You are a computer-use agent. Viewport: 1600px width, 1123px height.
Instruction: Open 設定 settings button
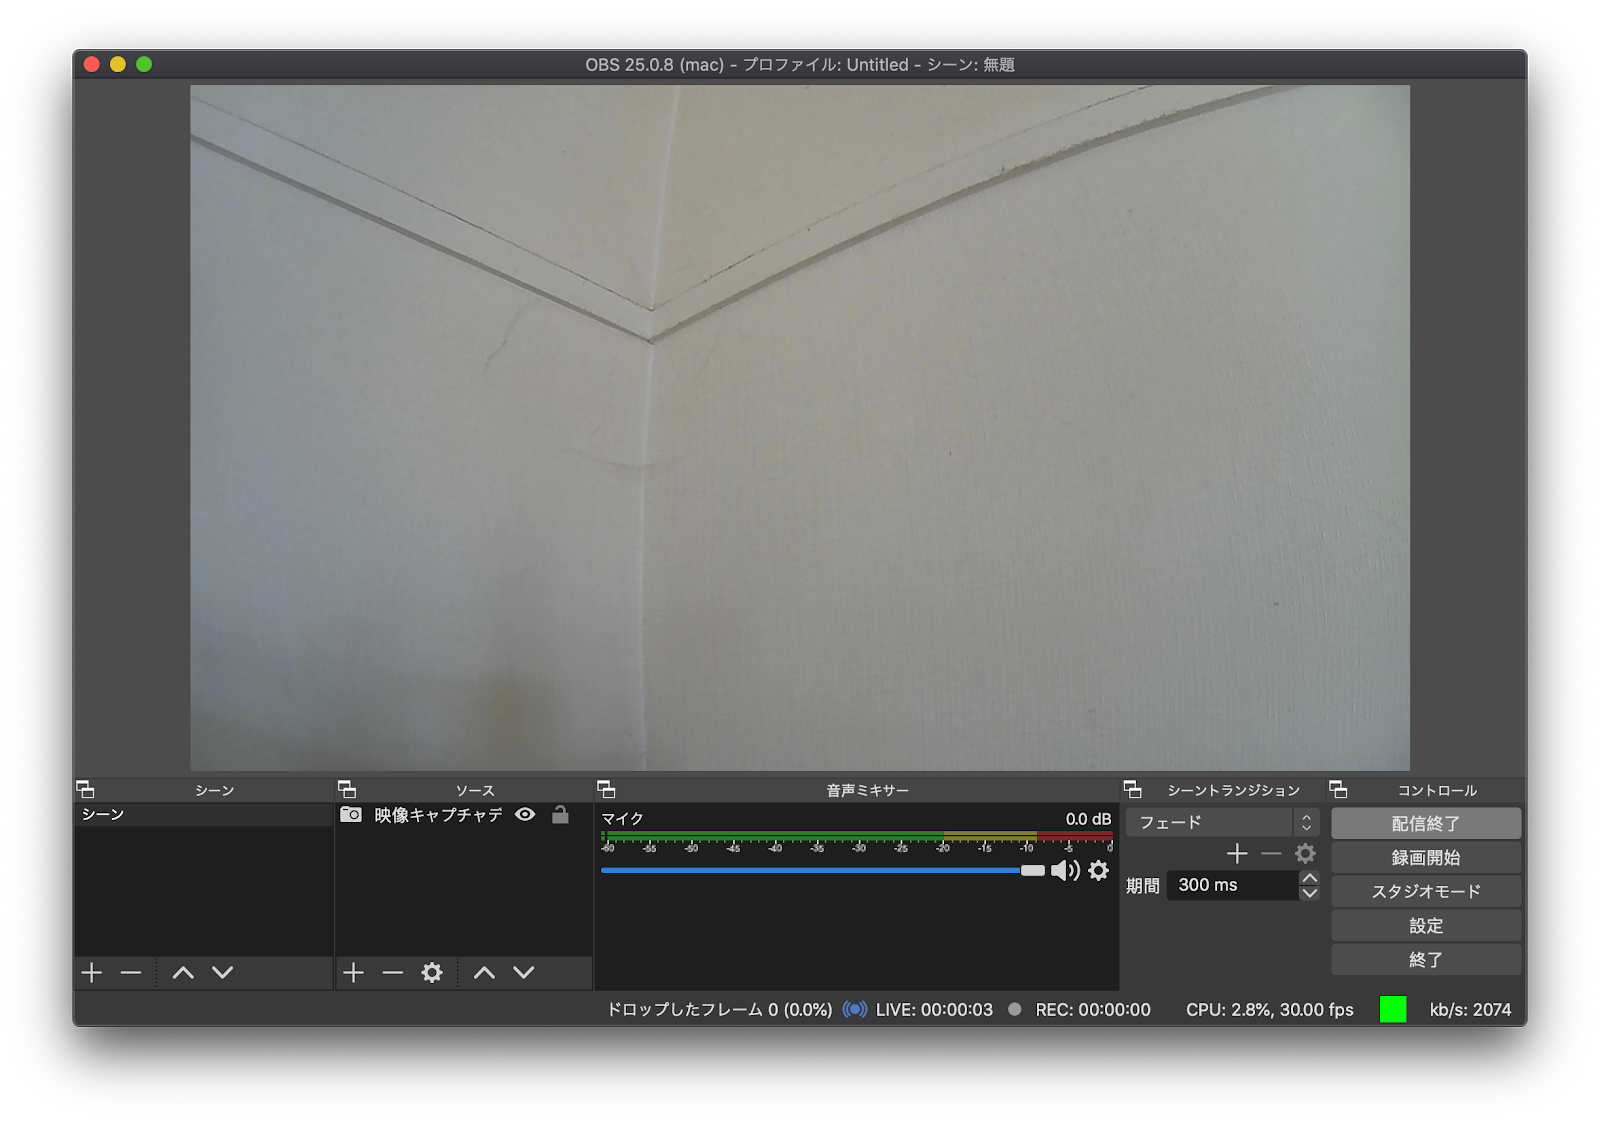[1426, 926]
